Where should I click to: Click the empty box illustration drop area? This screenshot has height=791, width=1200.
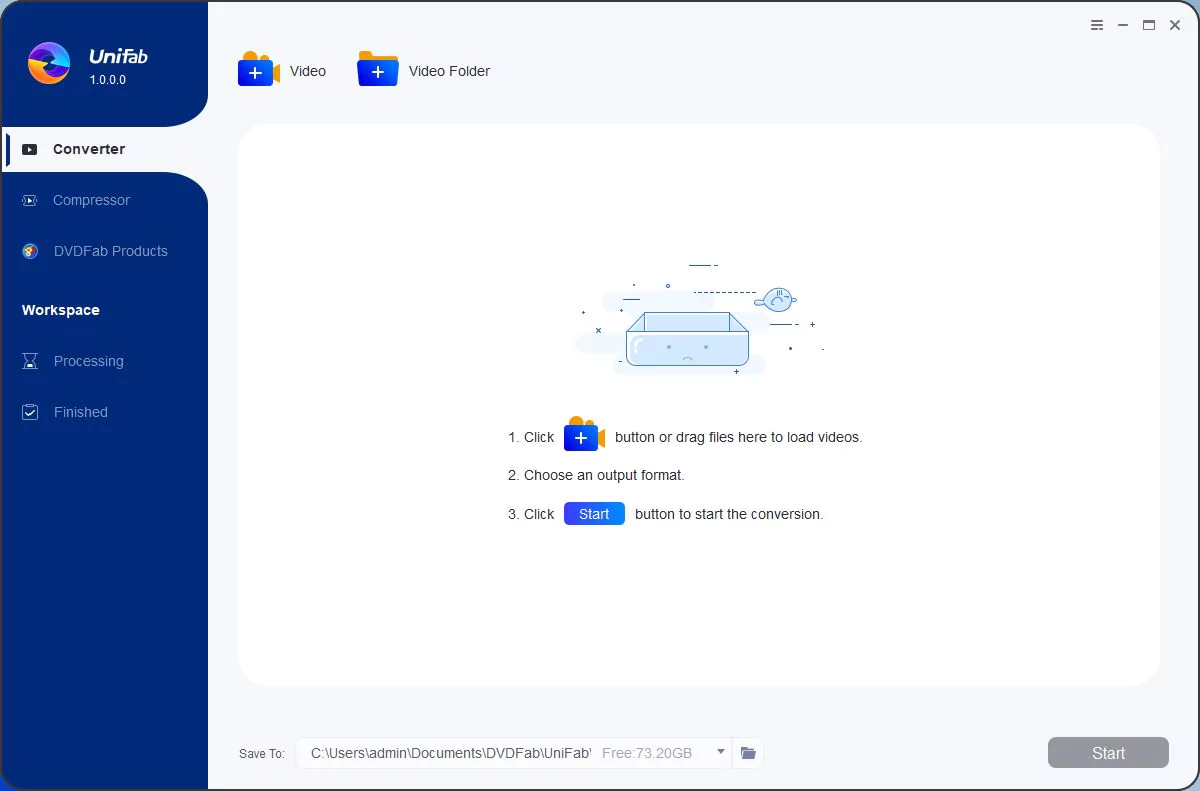pyautogui.click(x=688, y=338)
